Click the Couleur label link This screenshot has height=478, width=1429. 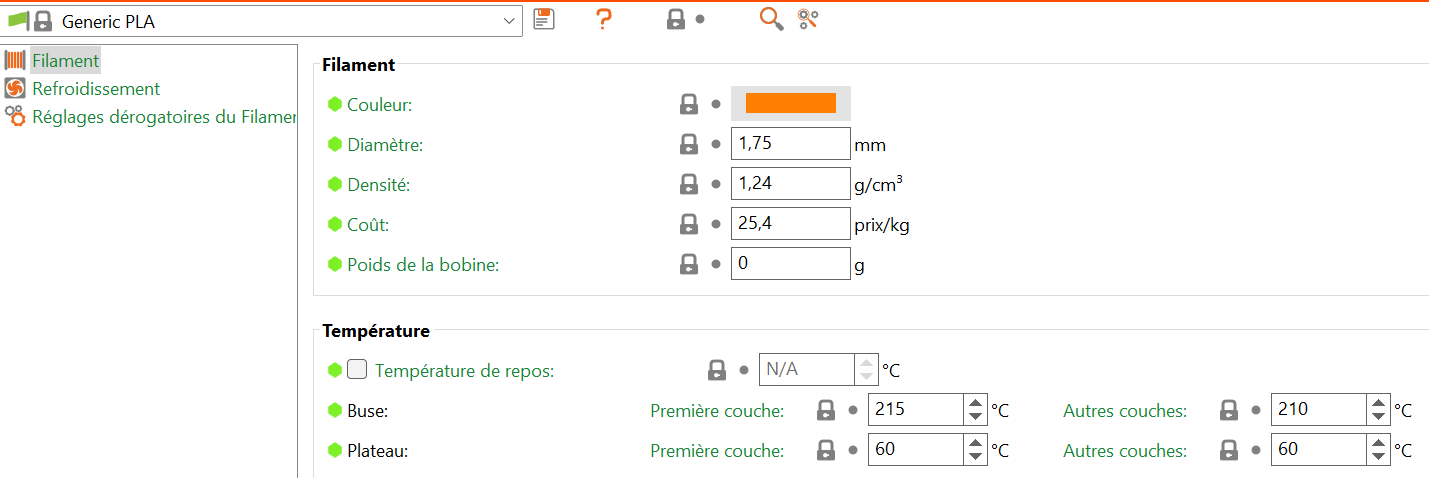click(379, 104)
